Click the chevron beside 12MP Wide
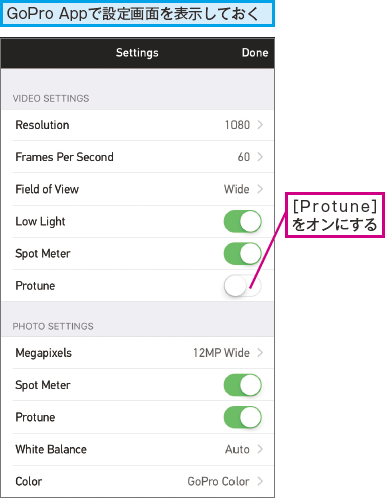Screen dimensions: 385x498 [260, 353]
